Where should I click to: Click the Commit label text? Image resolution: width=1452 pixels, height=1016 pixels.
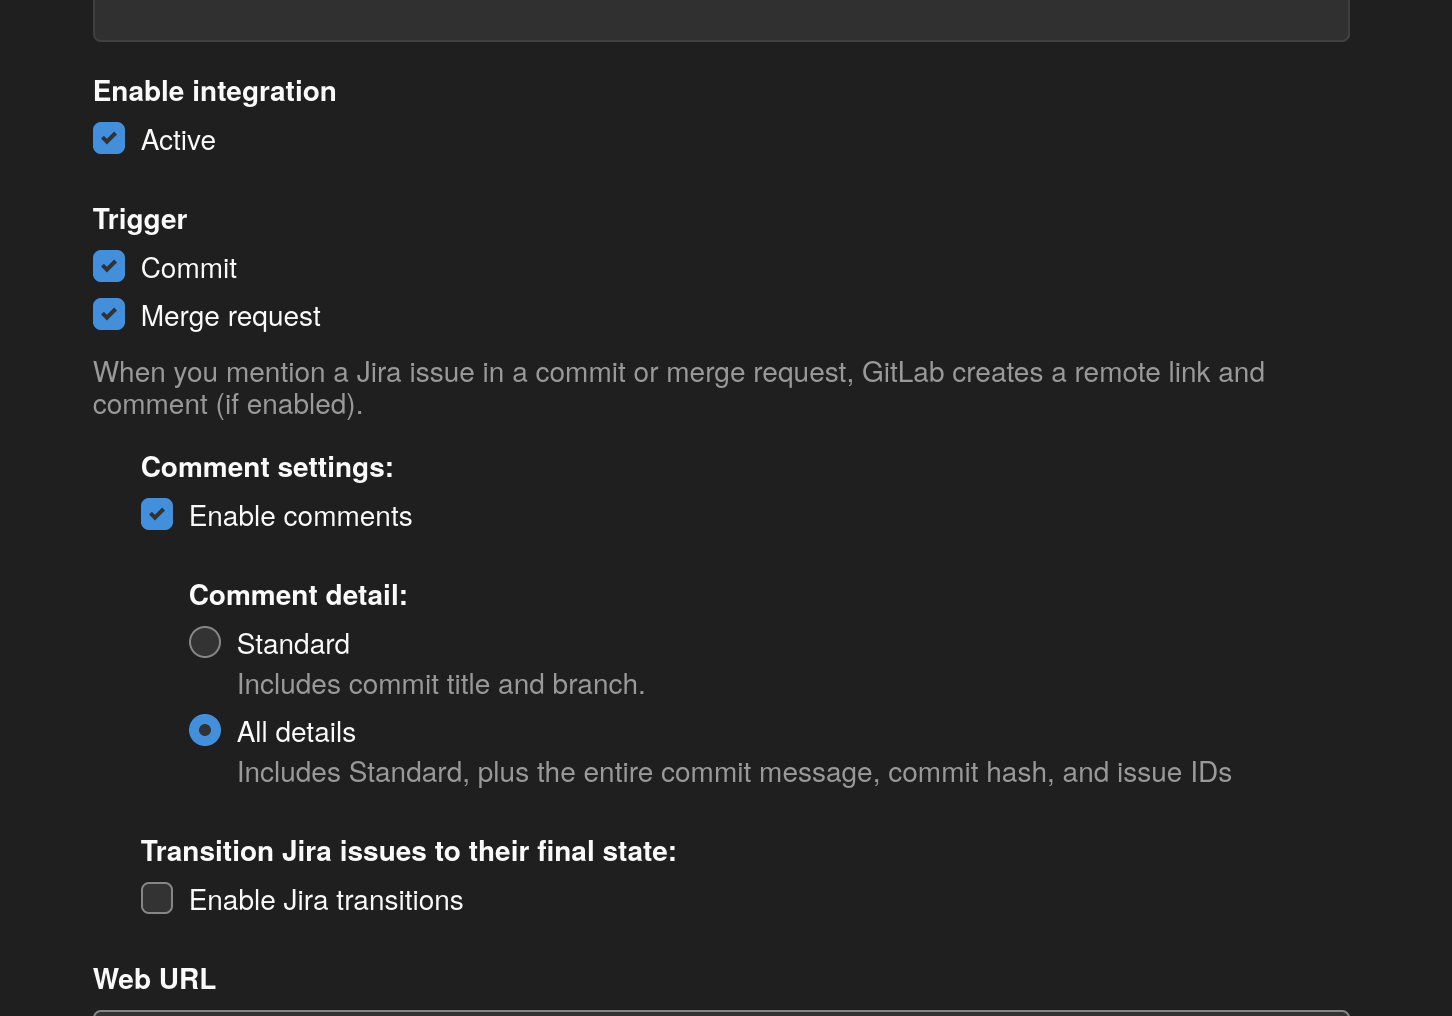tap(189, 268)
